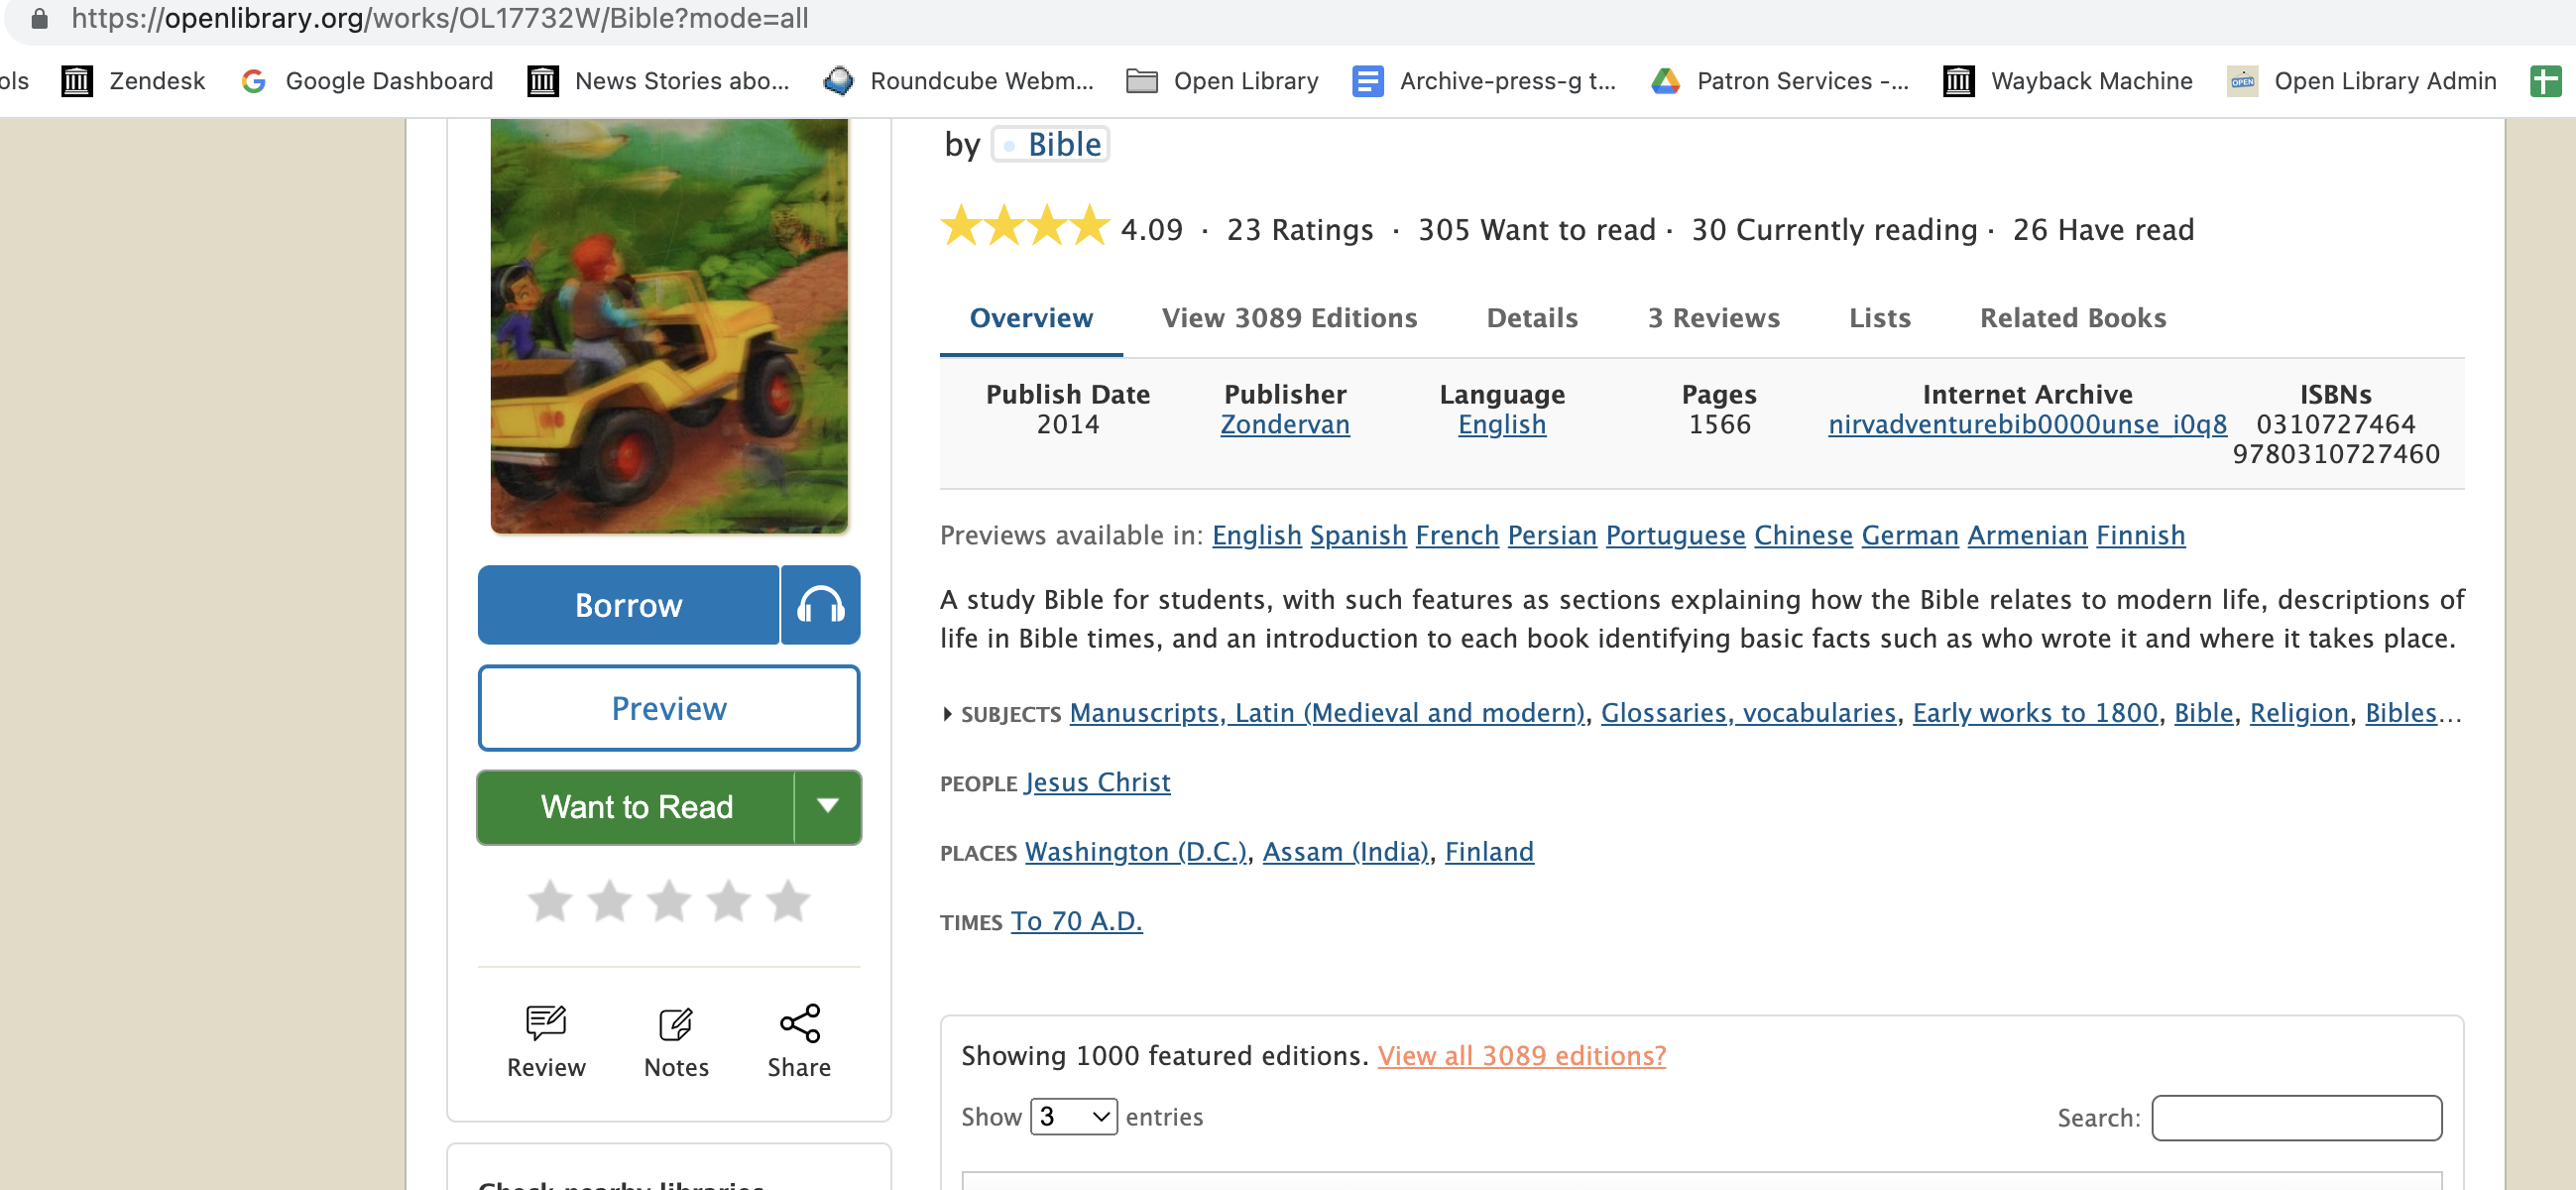The height and width of the screenshot is (1190, 2576).
Task: Open the Open Library bookmark folder icon
Action: click(x=1142, y=81)
